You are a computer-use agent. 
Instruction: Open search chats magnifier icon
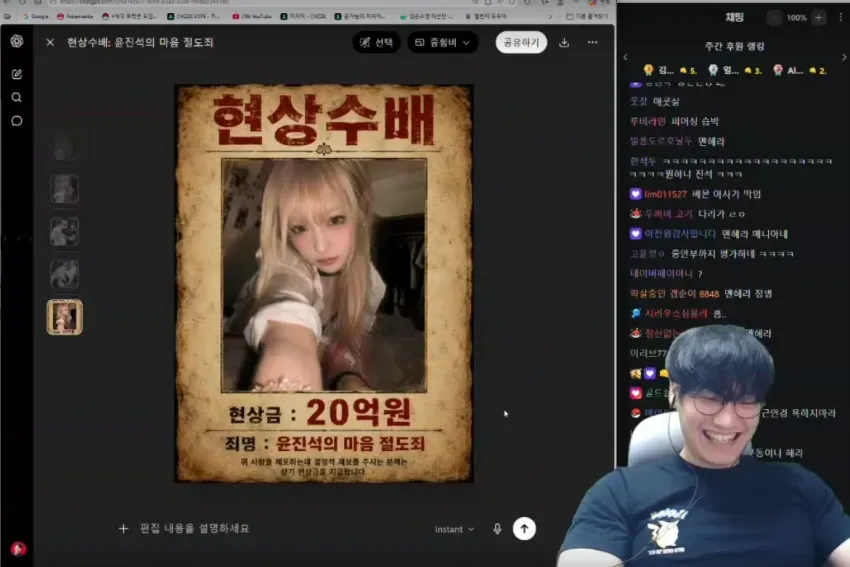(17, 98)
